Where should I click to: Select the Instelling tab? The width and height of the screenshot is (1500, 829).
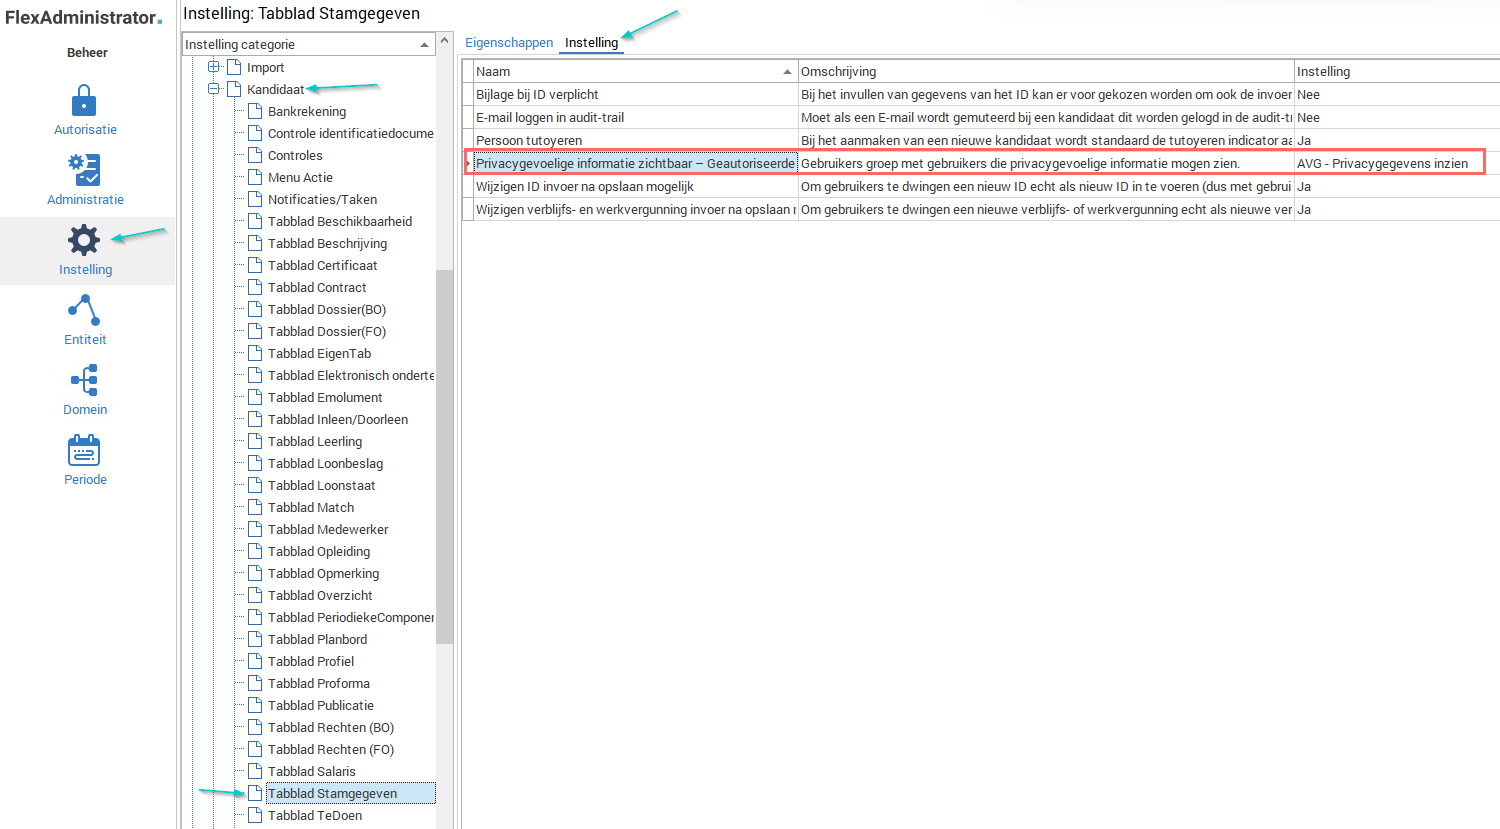591,43
